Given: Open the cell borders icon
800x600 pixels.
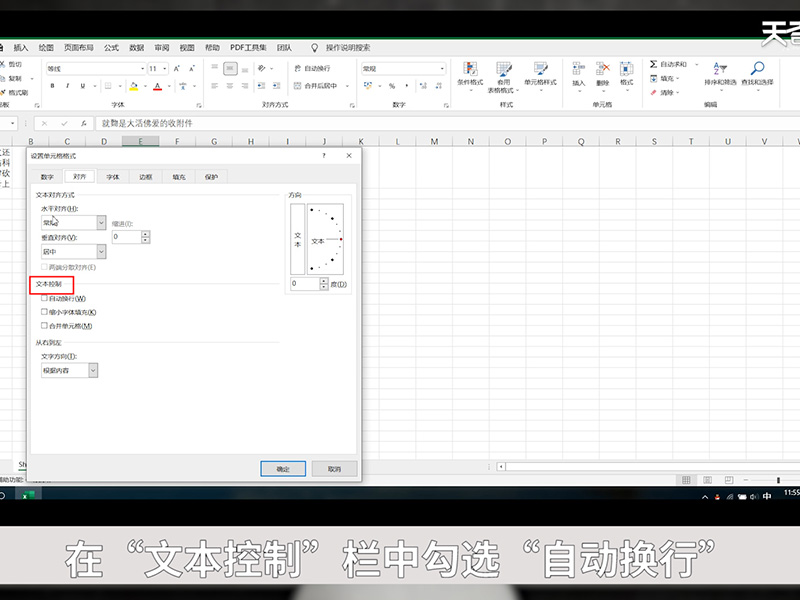Looking at the screenshot, I should 108,86.
